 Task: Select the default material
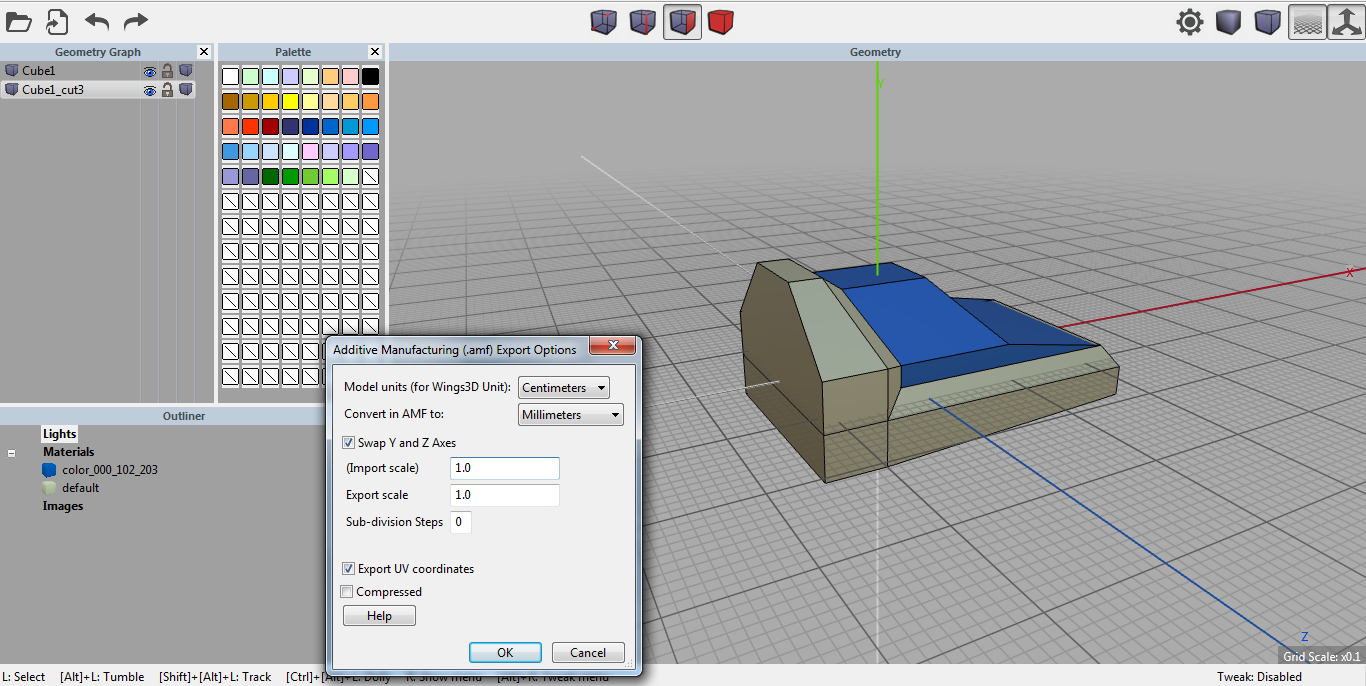[81, 488]
